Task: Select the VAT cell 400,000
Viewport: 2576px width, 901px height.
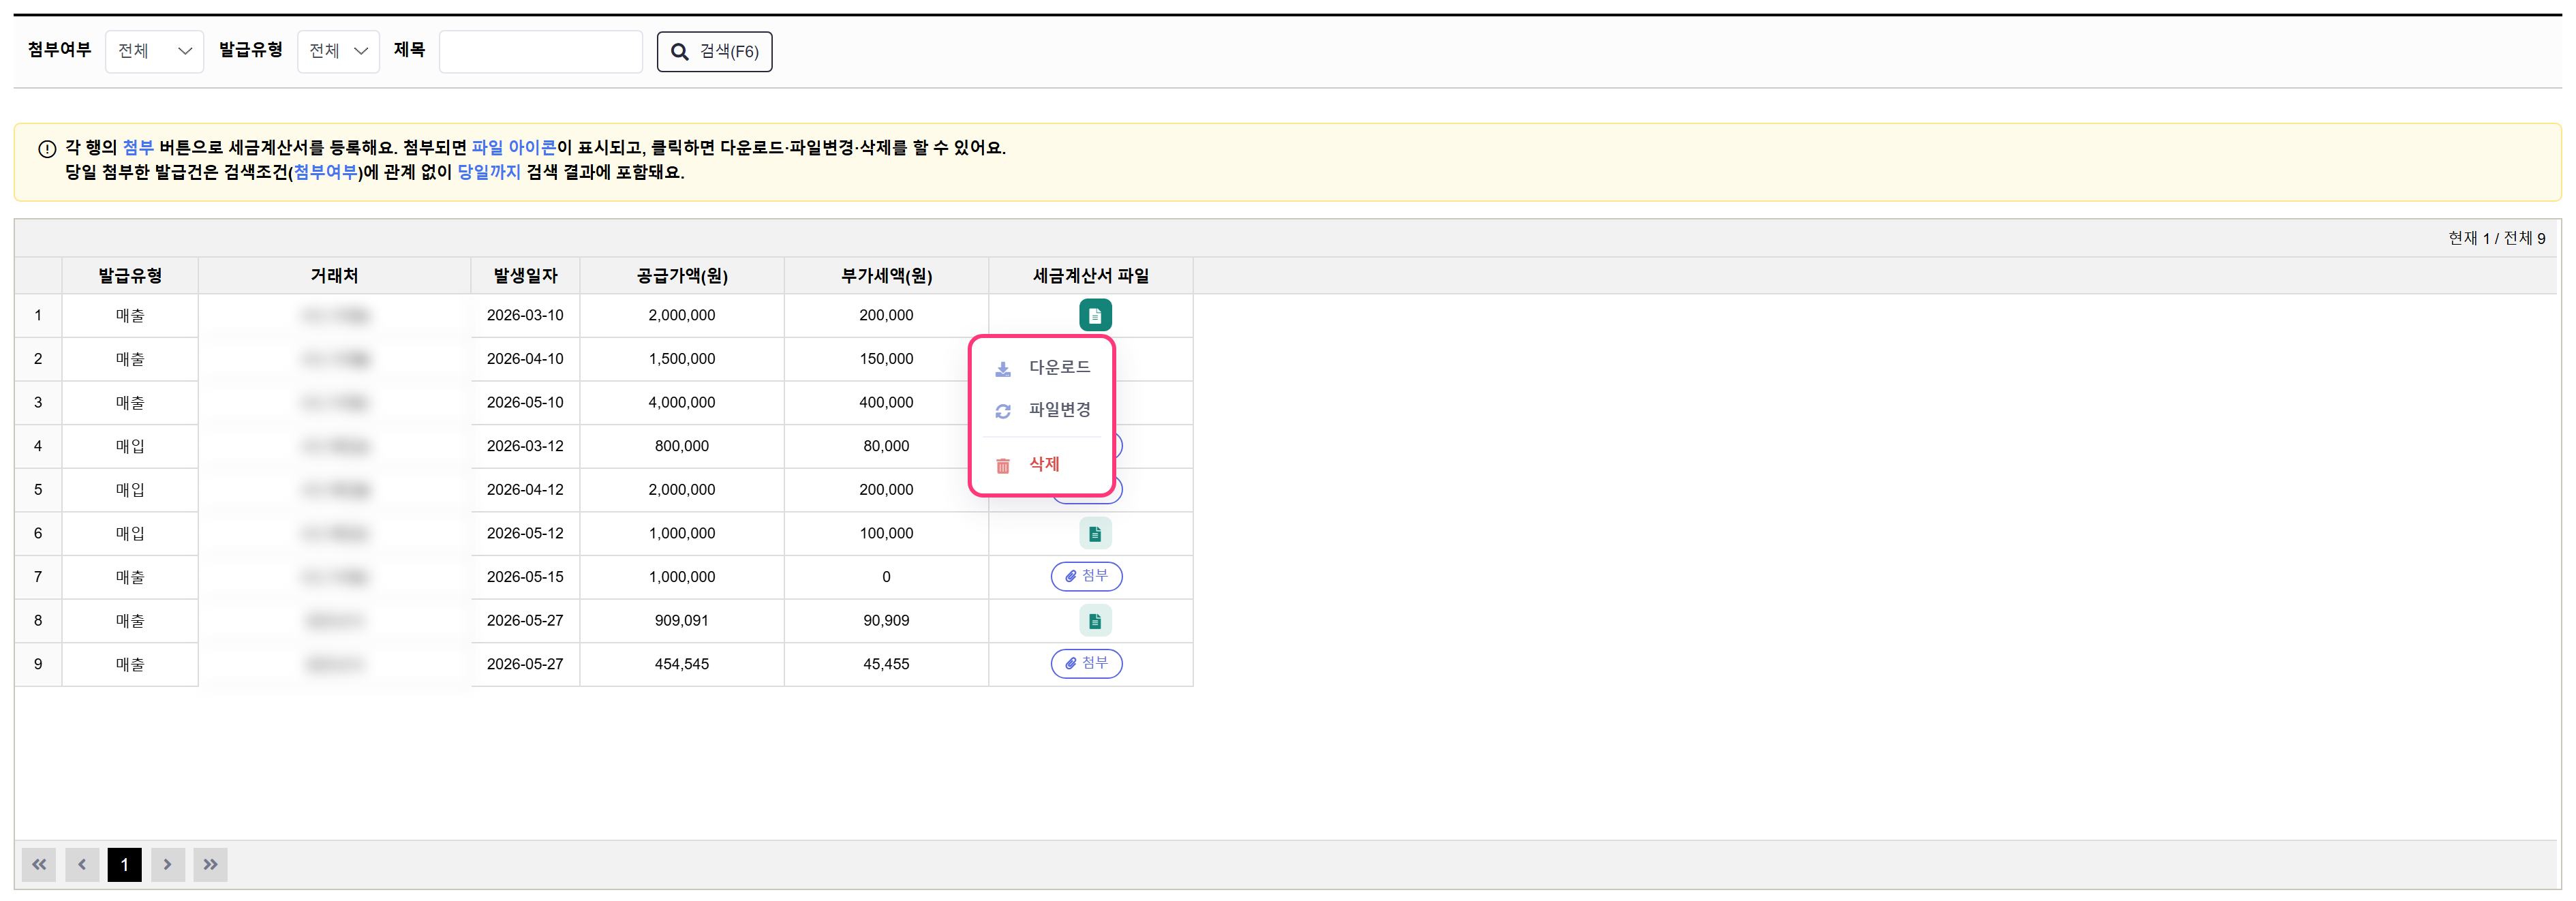Action: point(886,402)
